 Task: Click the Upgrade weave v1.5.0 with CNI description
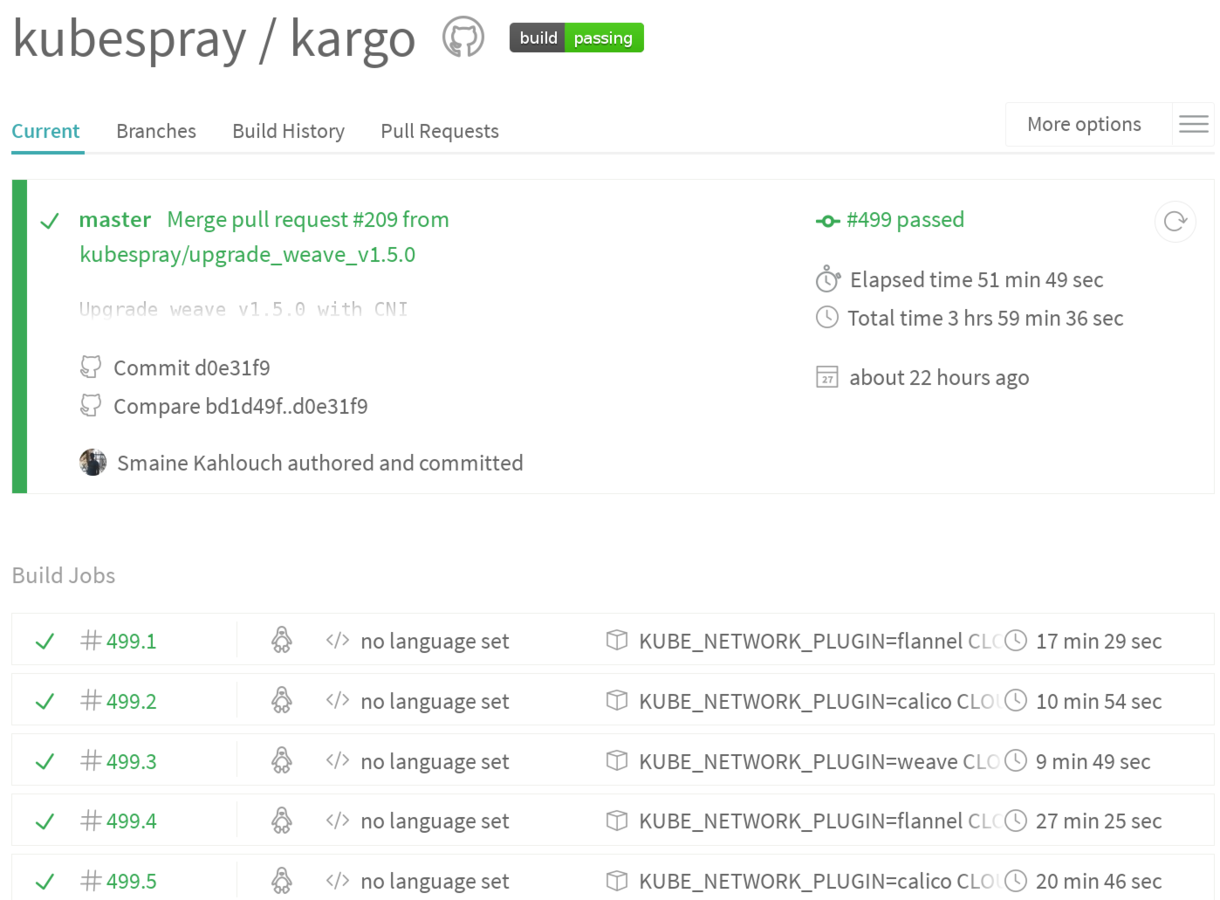[243, 309]
